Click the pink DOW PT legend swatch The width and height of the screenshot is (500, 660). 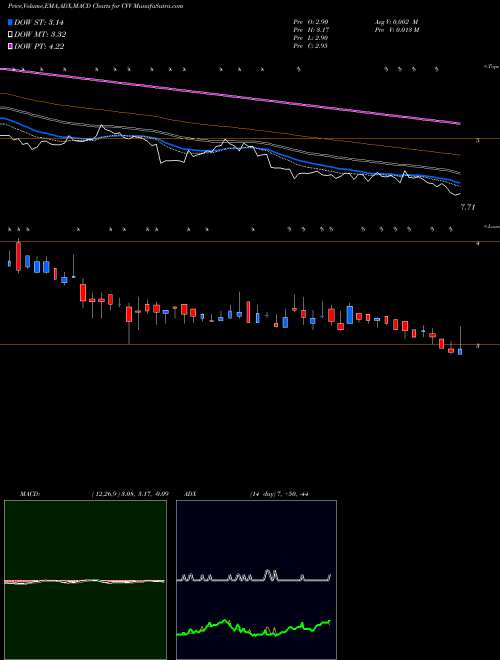[11, 46]
